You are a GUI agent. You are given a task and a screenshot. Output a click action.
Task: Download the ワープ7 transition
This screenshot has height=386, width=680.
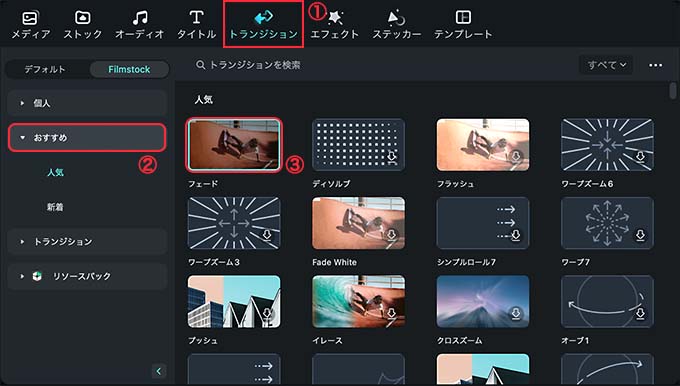pyautogui.click(x=641, y=235)
